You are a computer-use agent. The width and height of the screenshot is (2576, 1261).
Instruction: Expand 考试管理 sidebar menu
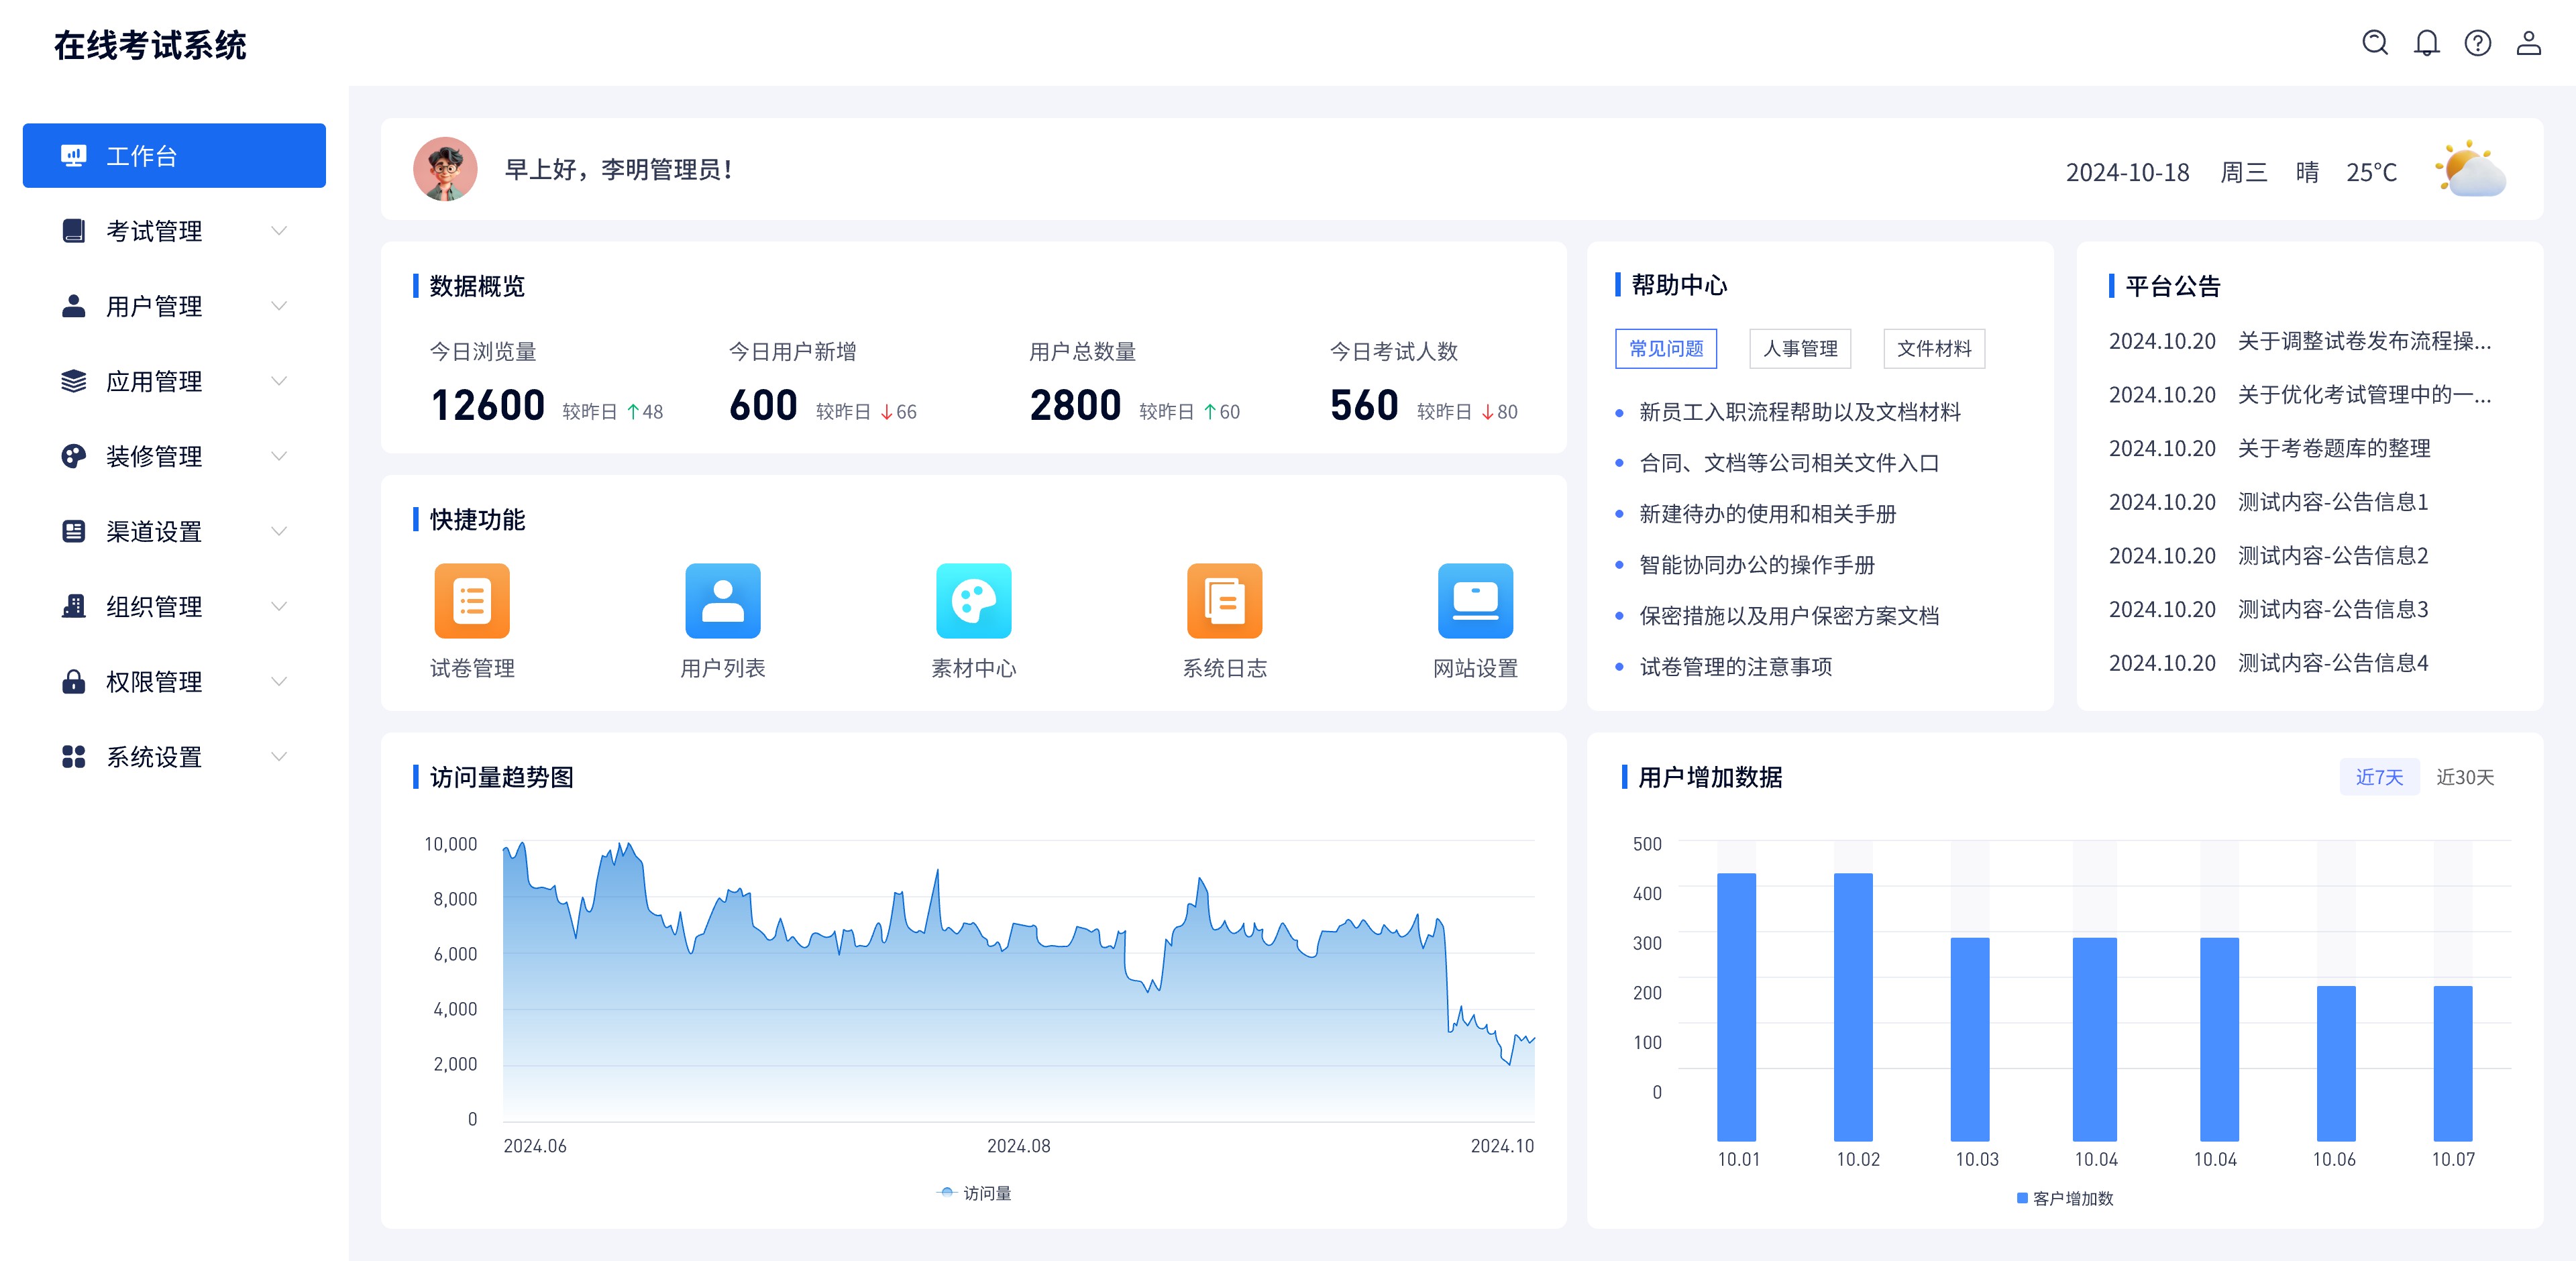154,231
